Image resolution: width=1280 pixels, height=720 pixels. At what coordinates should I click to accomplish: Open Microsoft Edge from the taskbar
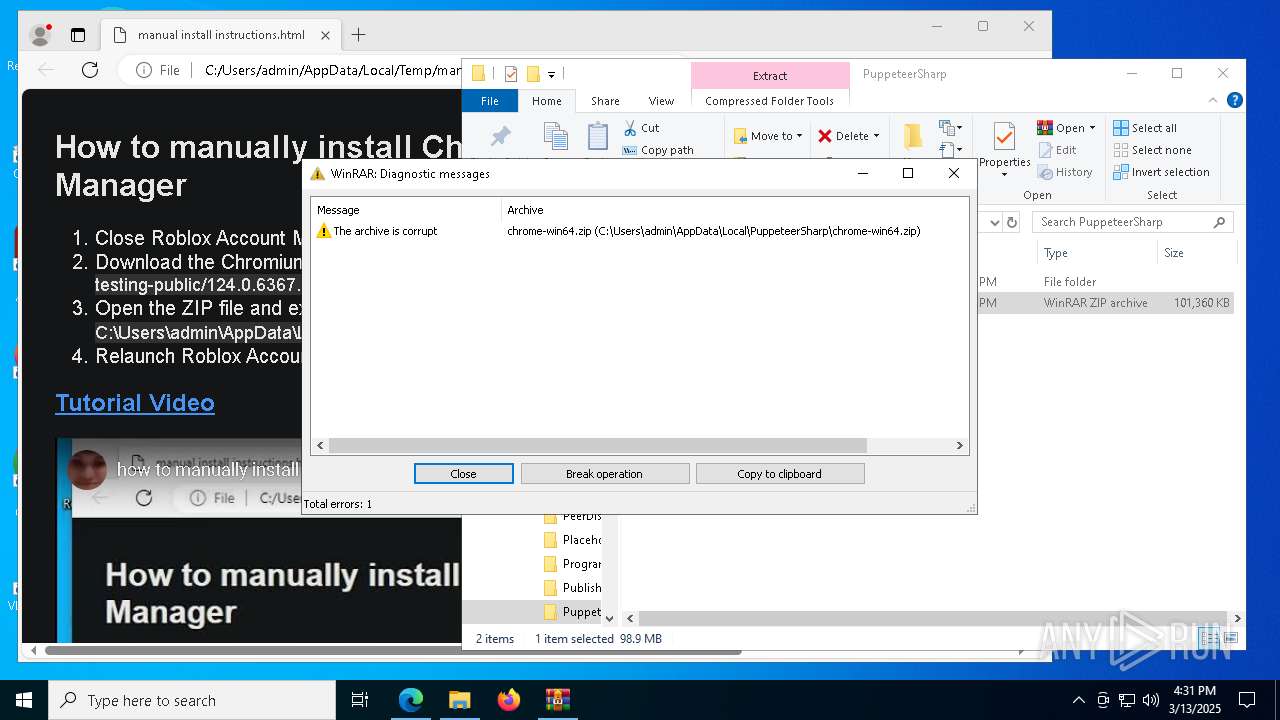pos(411,700)
